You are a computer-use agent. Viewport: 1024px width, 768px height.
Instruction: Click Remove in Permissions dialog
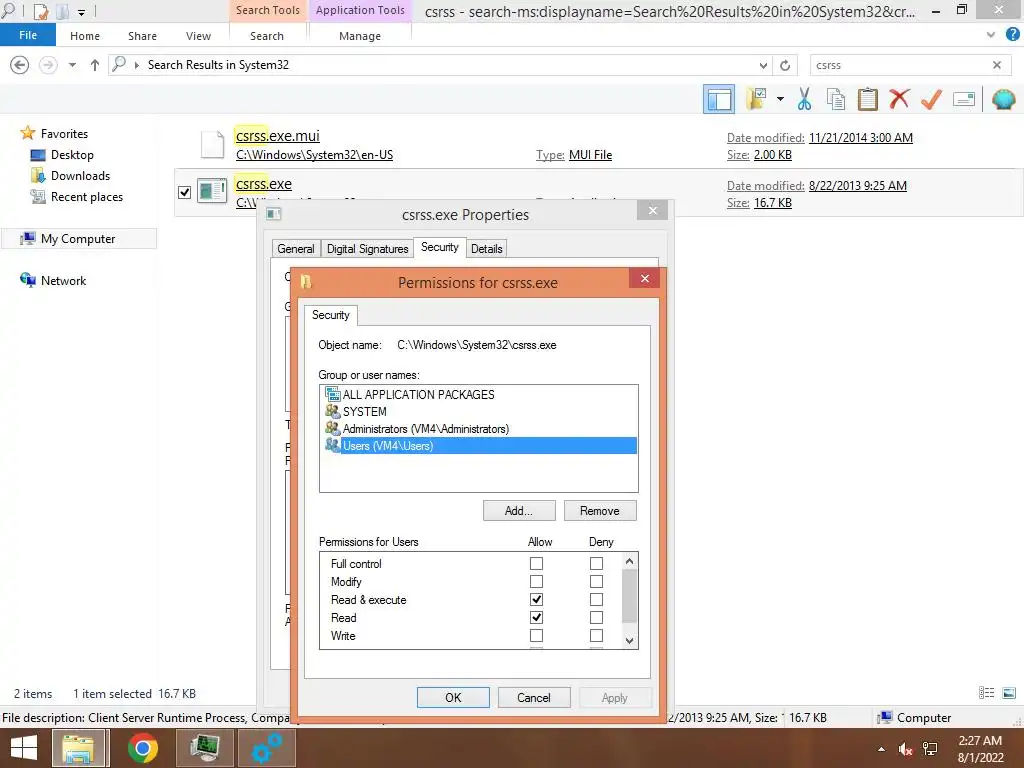(x=600, y=511)
